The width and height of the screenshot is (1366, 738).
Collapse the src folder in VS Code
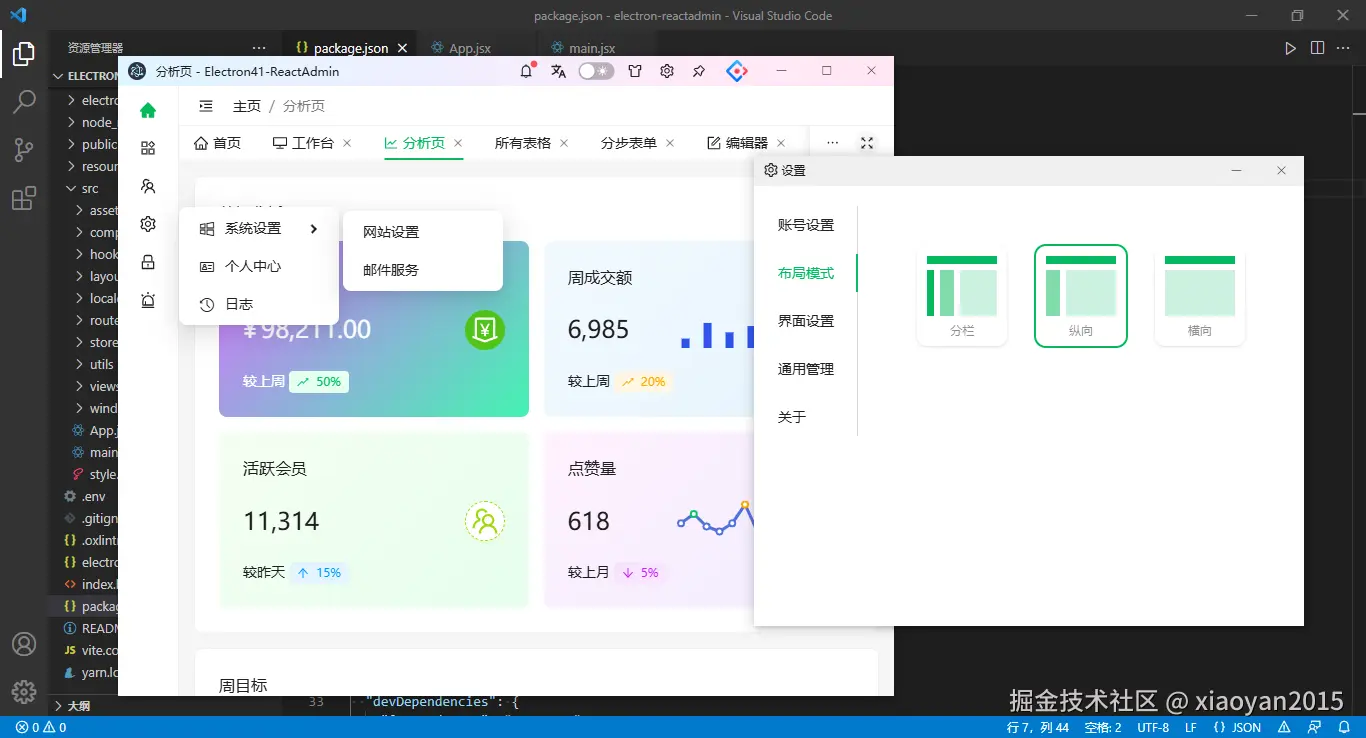click(84, 188)
